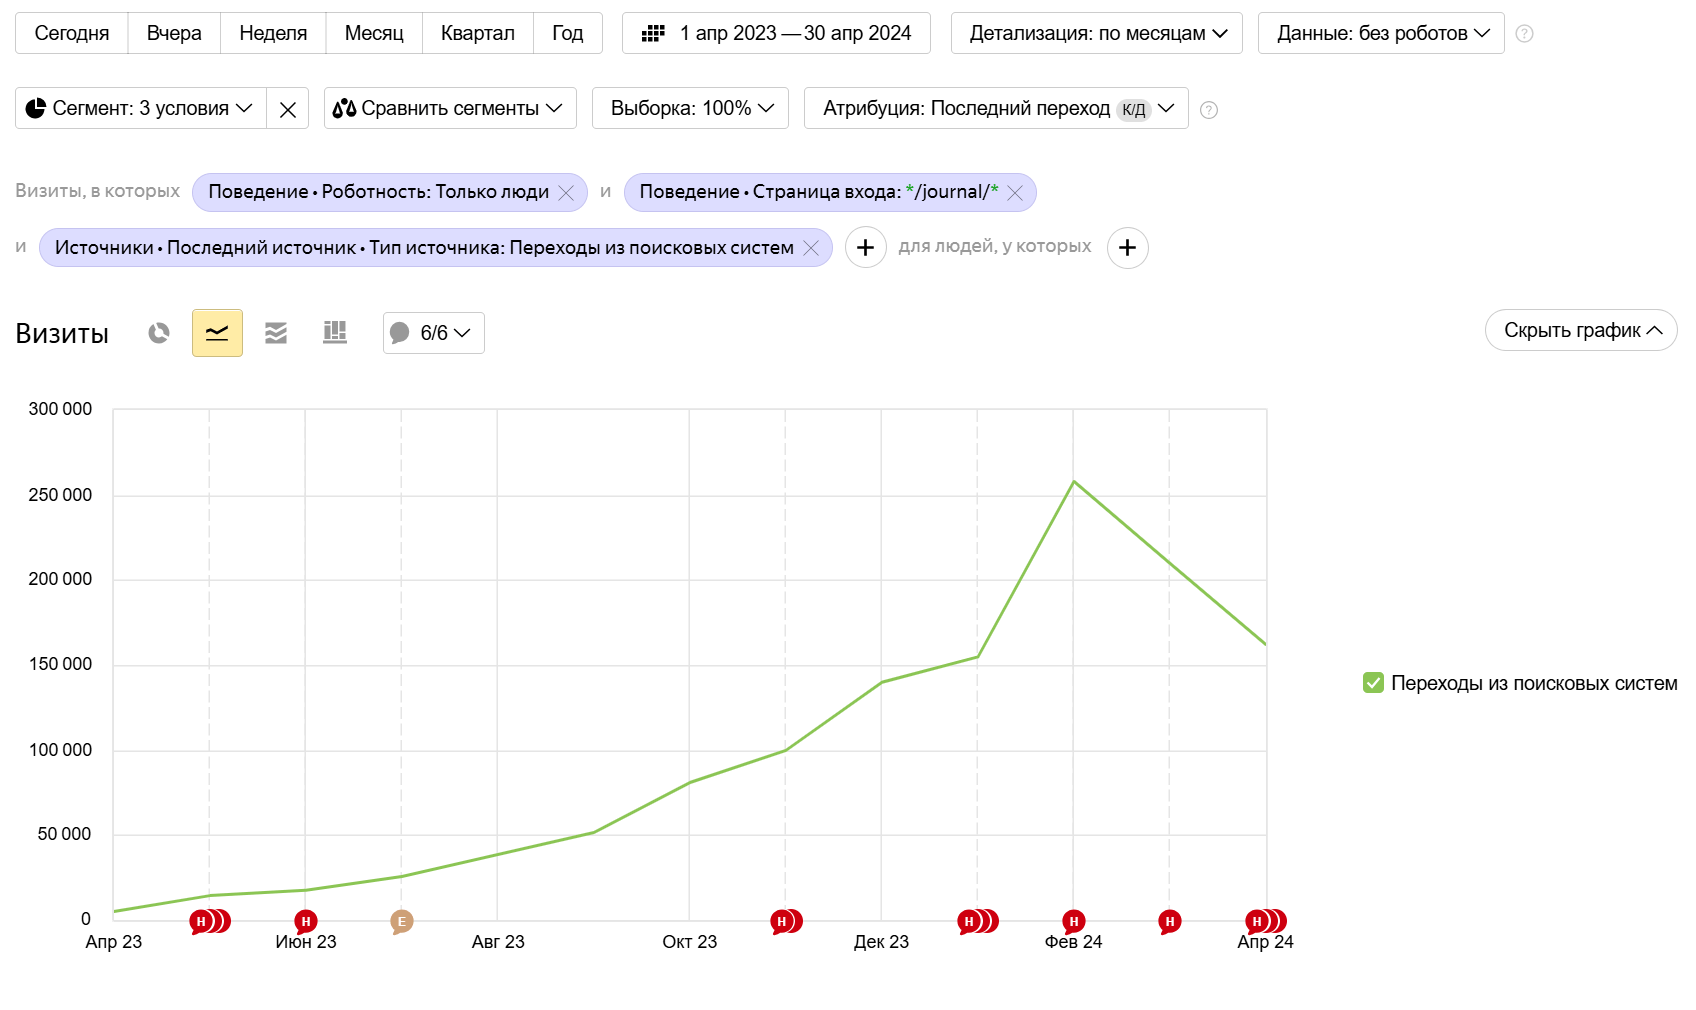Click 'Скрыть график' button

pyautogui.click(x=1580, y=330)
